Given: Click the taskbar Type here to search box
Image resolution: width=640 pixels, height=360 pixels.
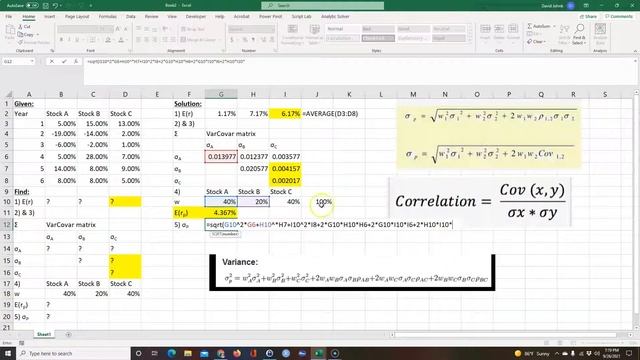Looking at the screenshot, I should pyautogui.click(x=73, y=353).
